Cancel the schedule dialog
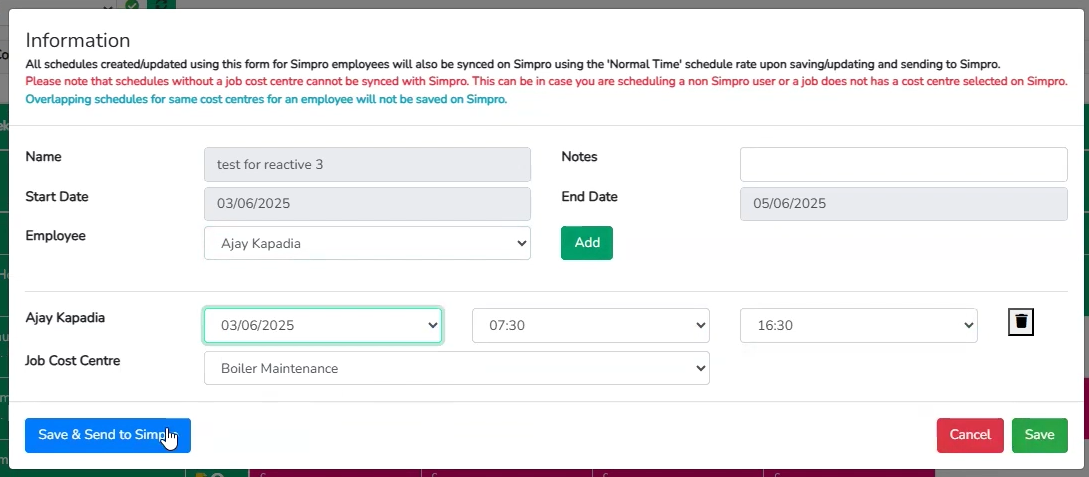The height and width of the screenshot is (477, 1089). click(x=970, y=435)
